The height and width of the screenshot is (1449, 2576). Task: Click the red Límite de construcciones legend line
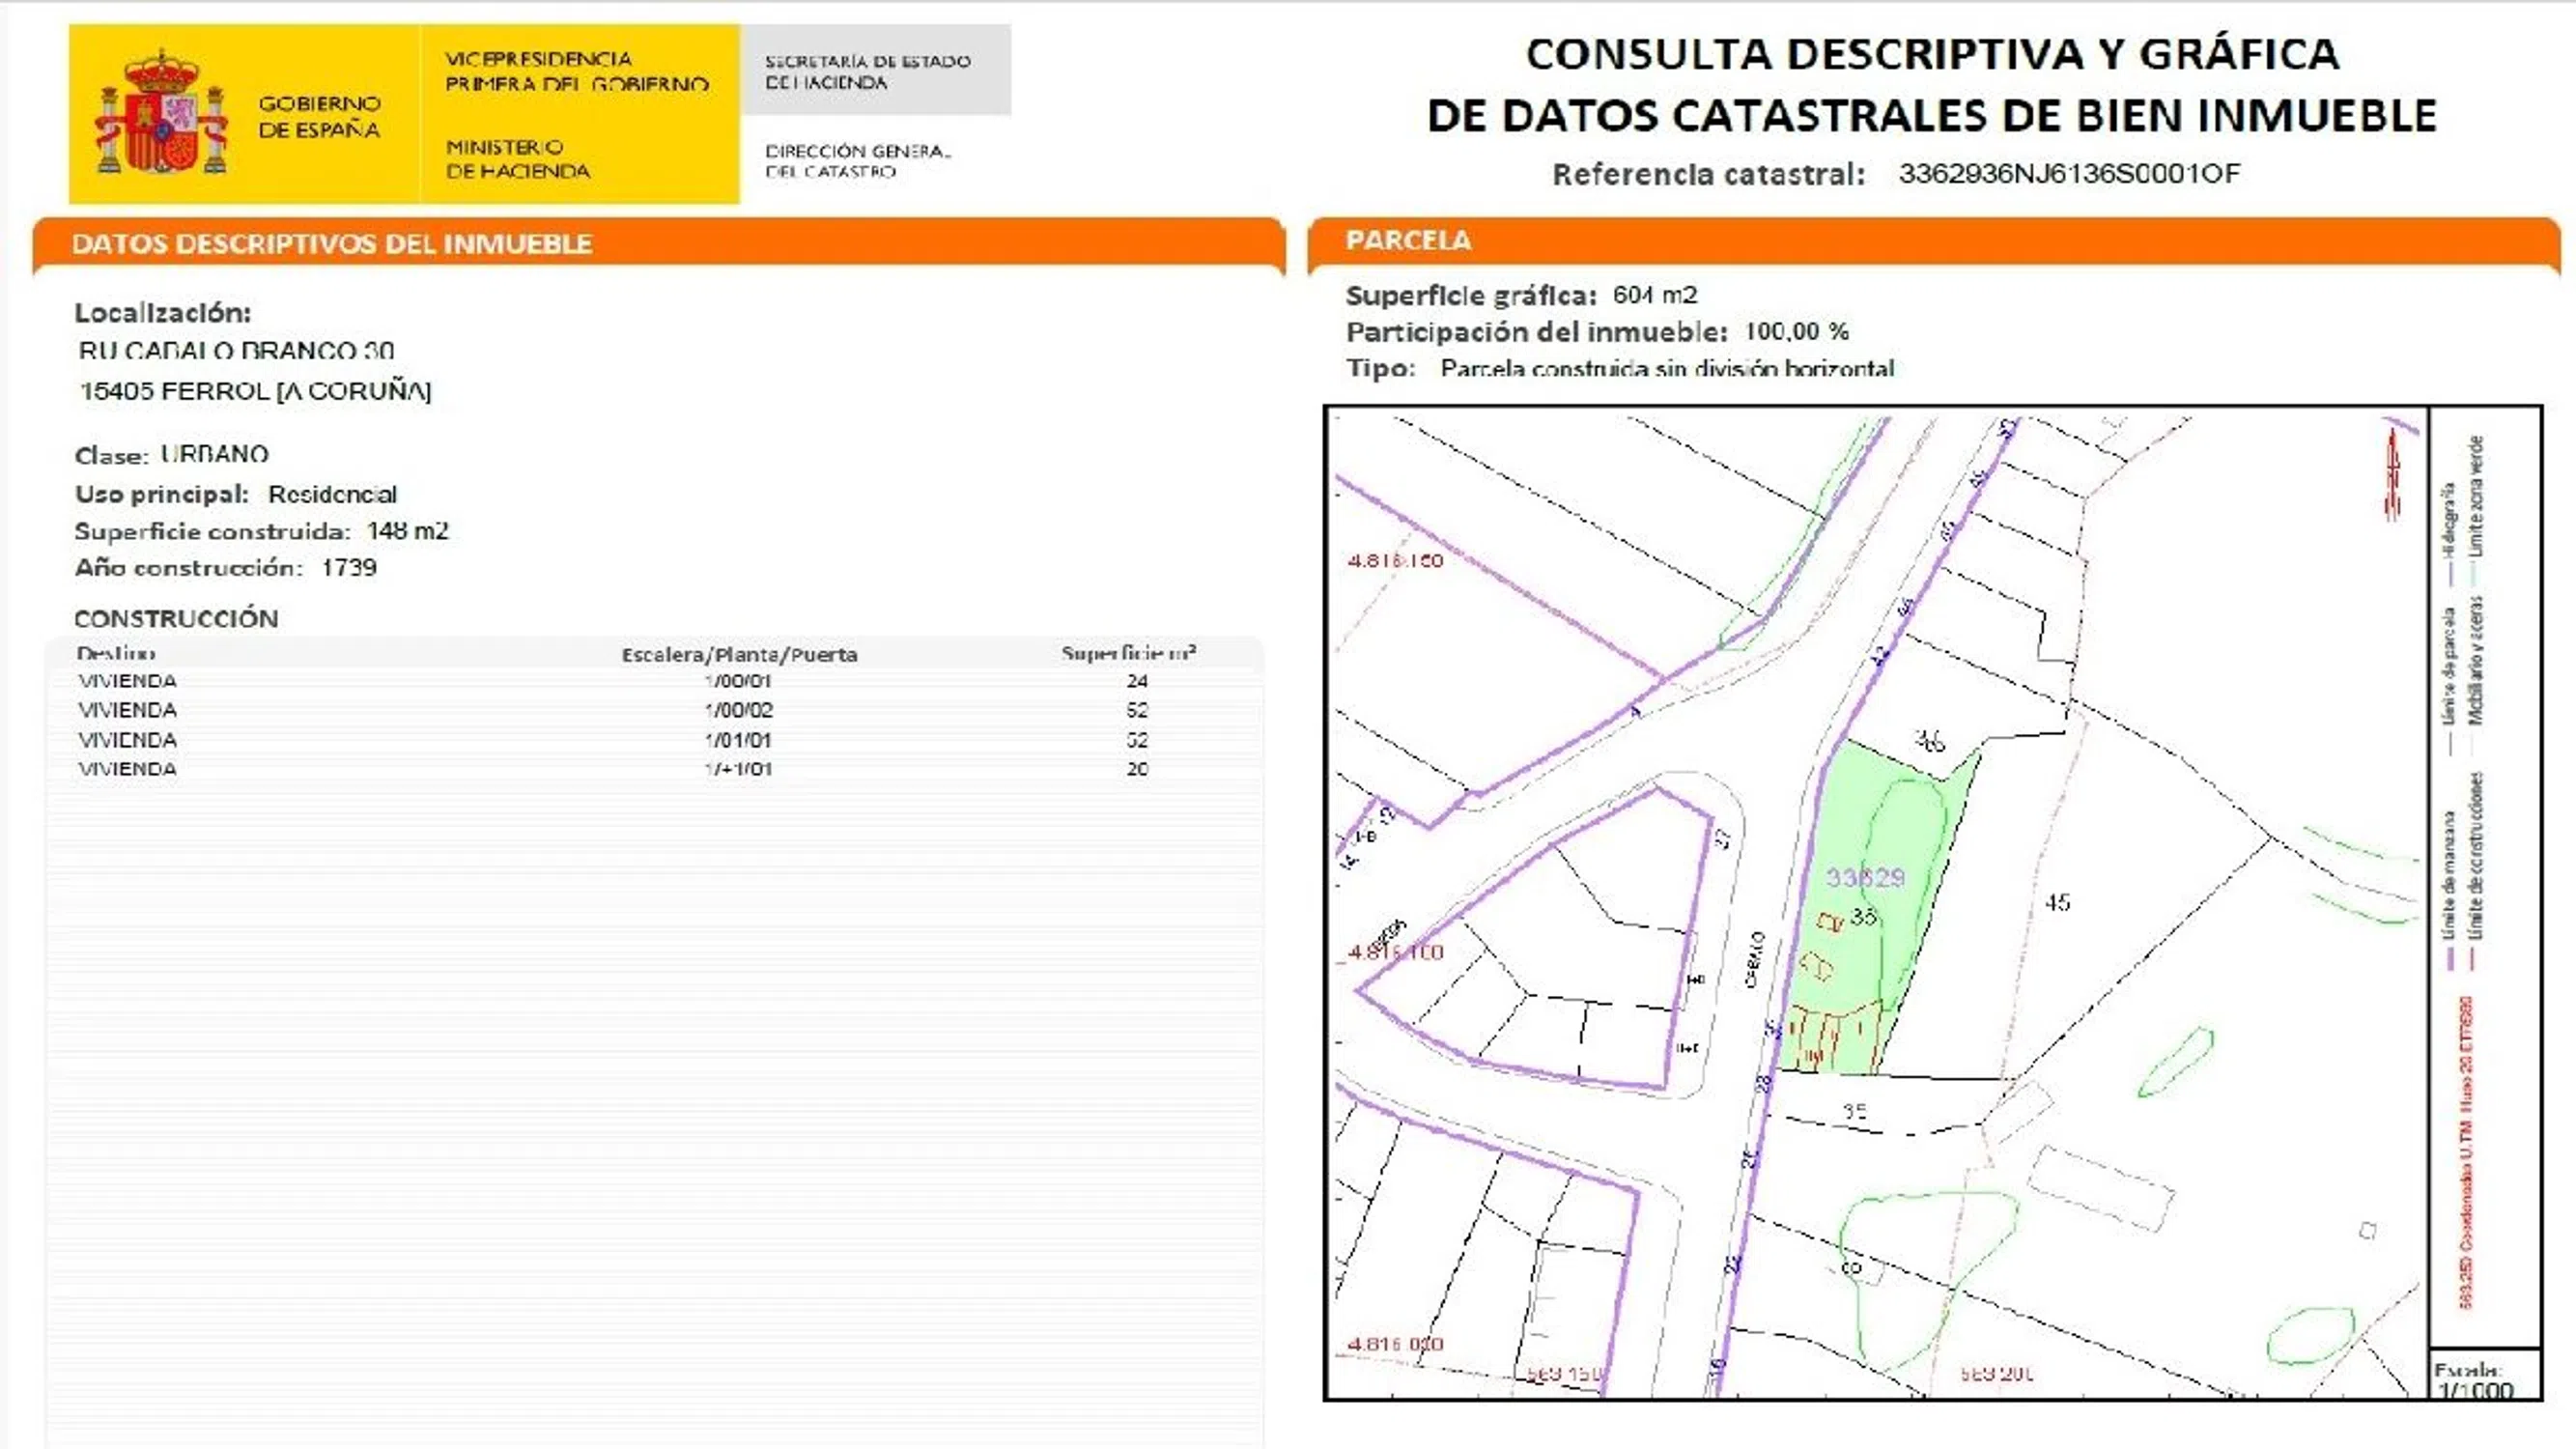2473,958
